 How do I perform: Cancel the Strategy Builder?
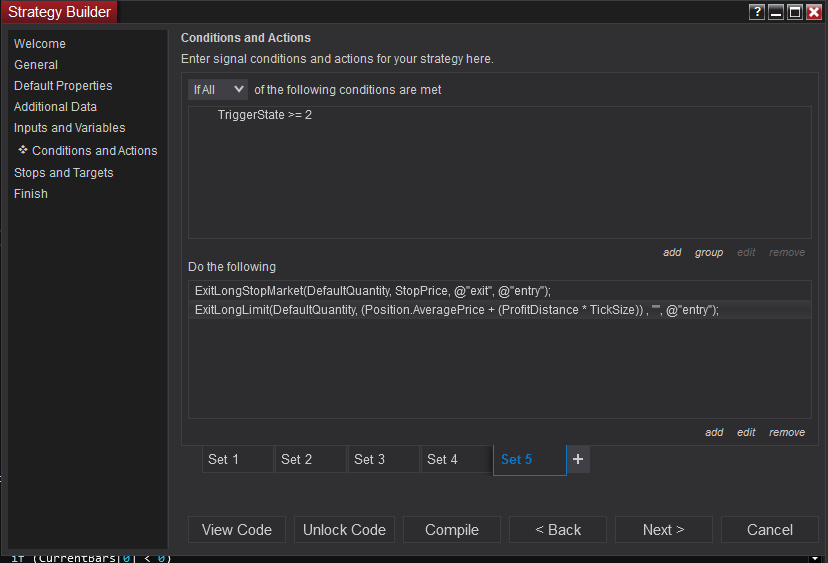click(x=770, y=530)
